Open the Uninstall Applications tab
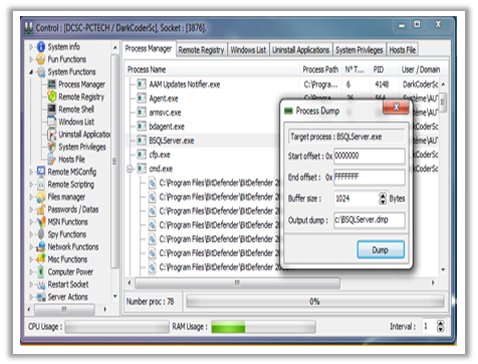 (x=301, y=50)
